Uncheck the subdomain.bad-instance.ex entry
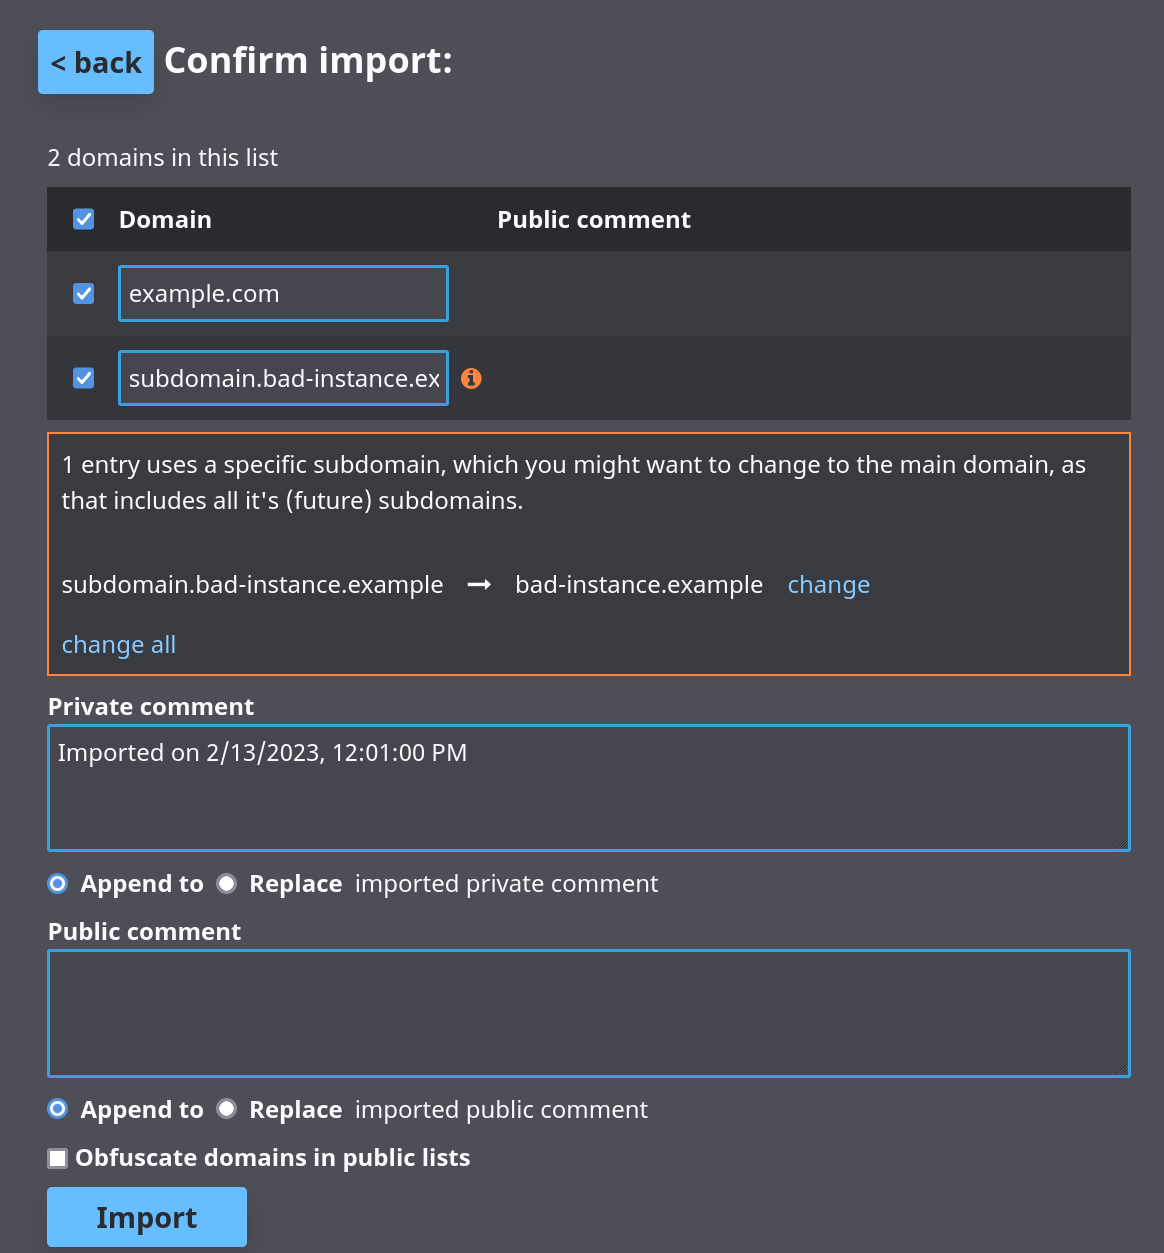The width and height of the screenshot is (1164, 1253). 83,377
